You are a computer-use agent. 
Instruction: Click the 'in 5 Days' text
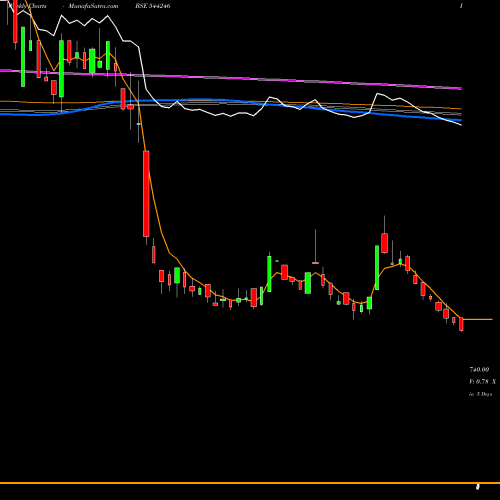pos(481,394)
